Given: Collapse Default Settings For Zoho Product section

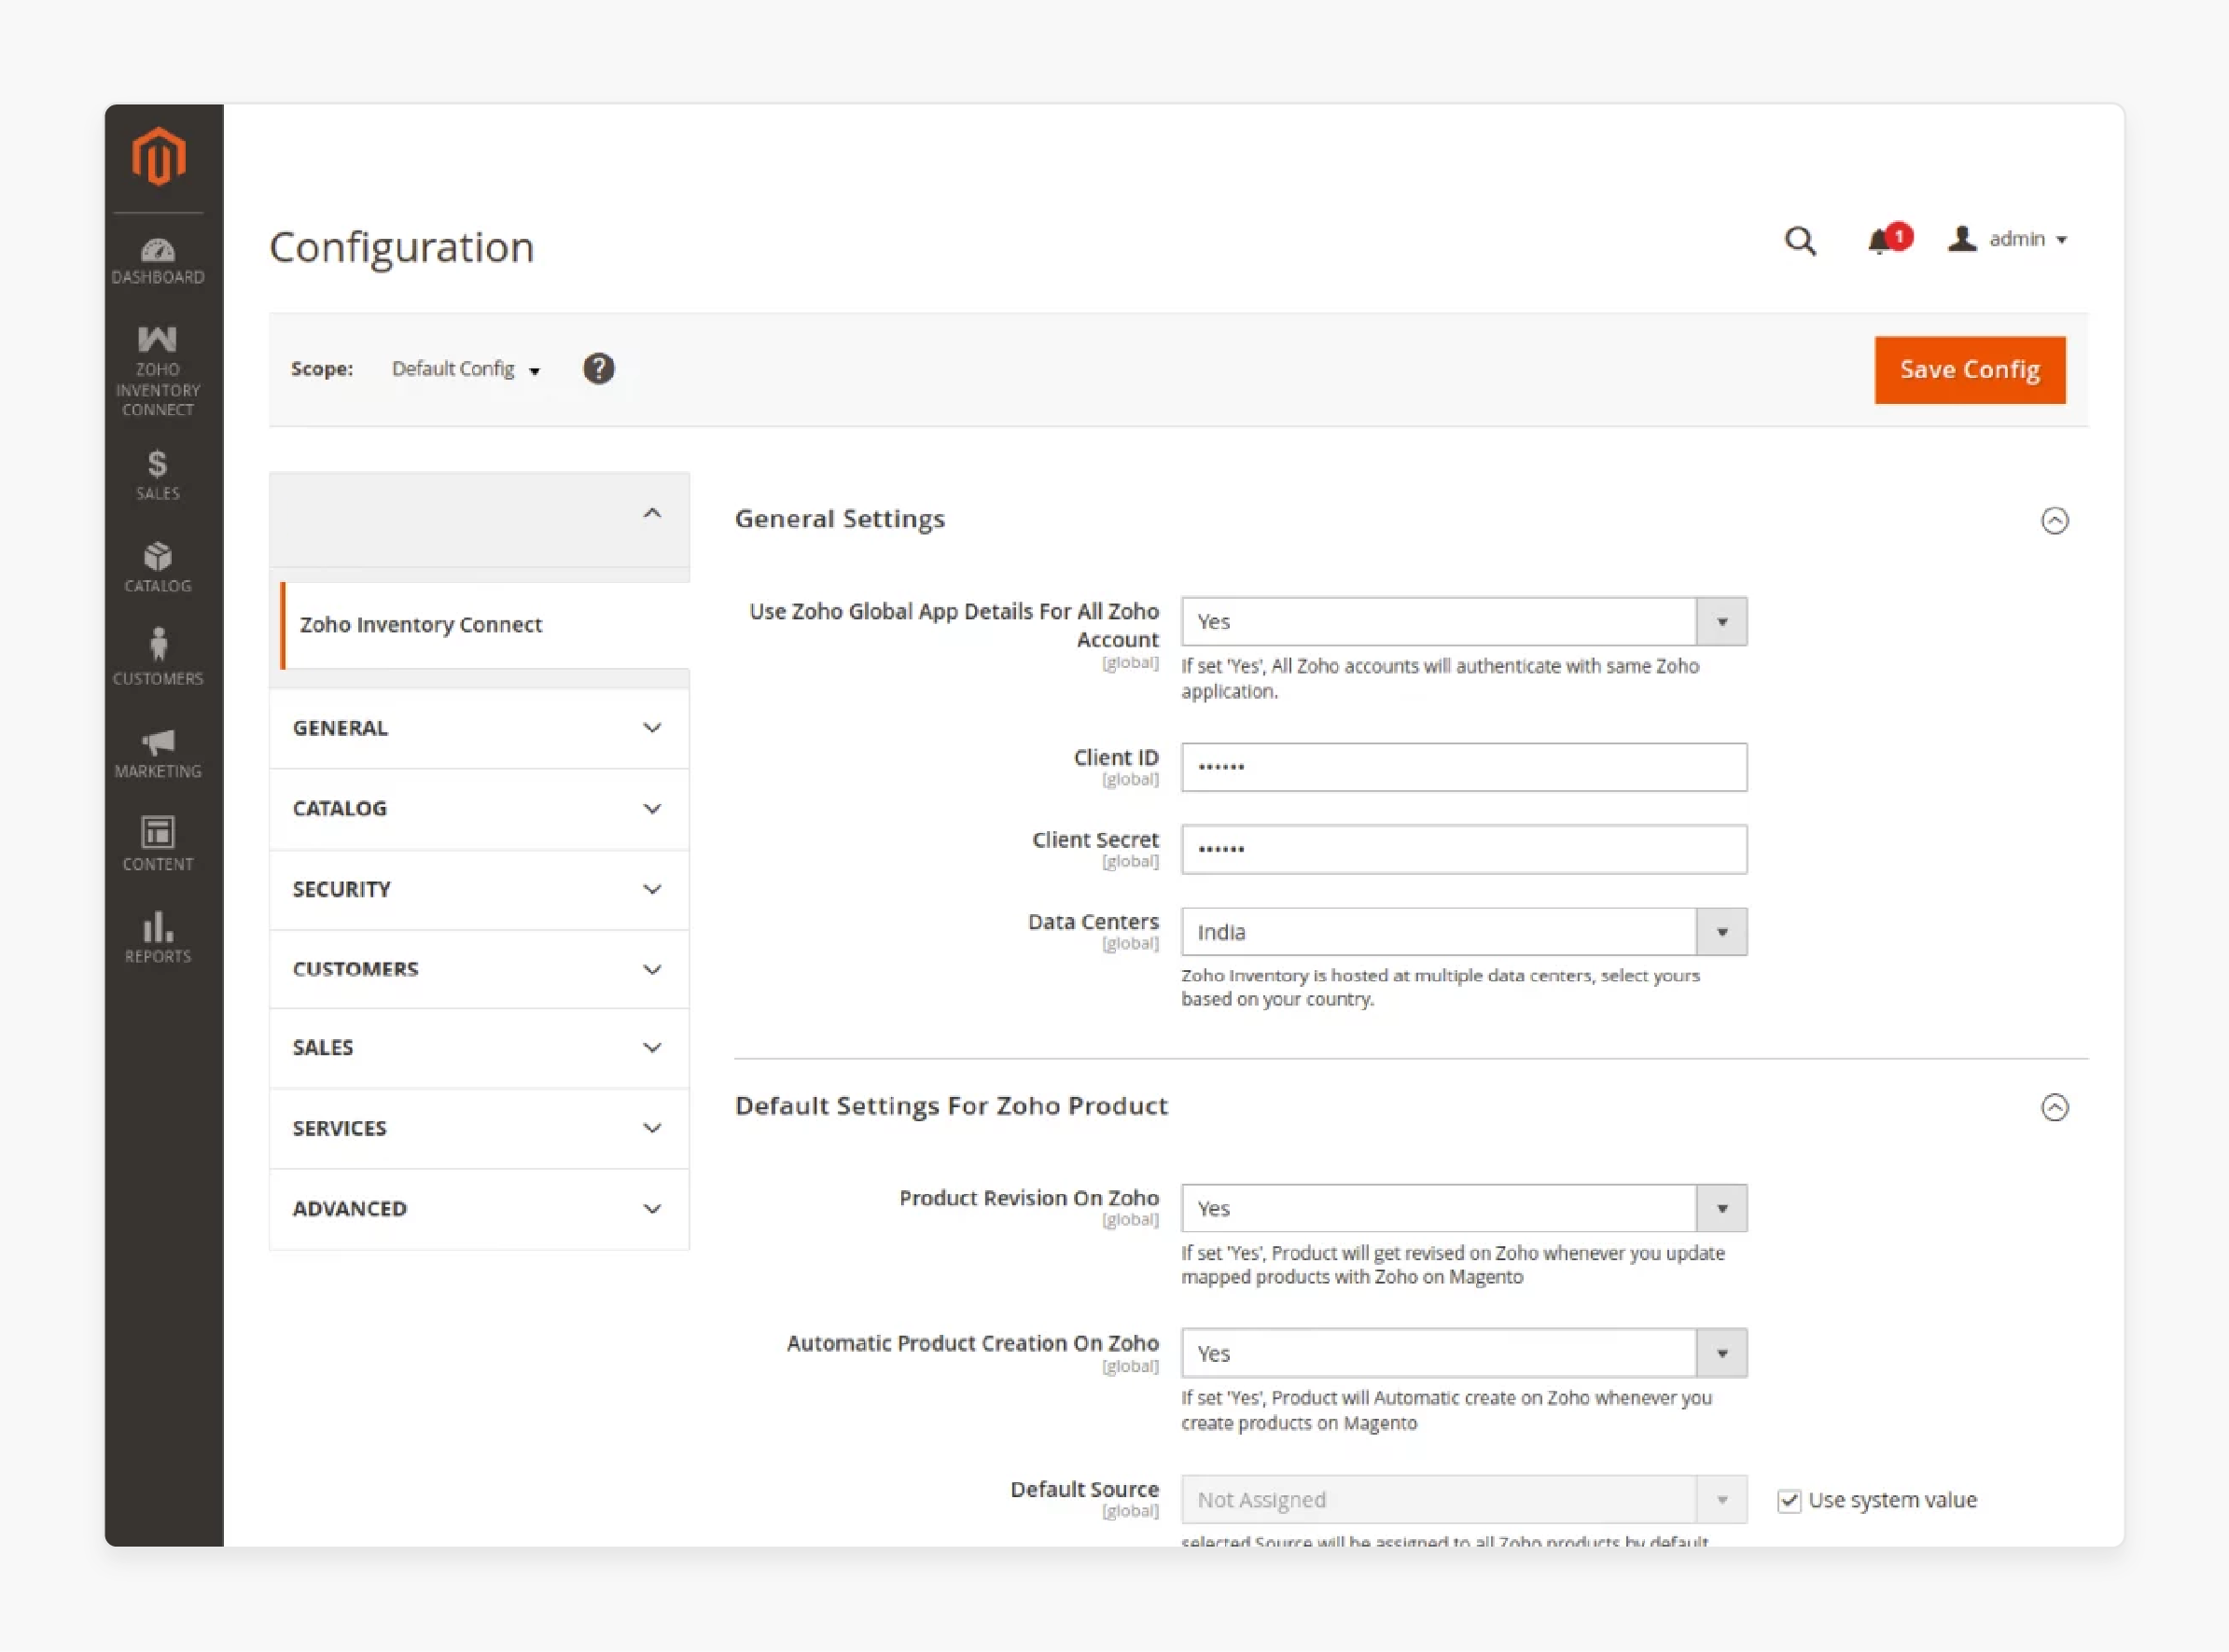Looking at the screenshot, I should tap(2054, 1107).
